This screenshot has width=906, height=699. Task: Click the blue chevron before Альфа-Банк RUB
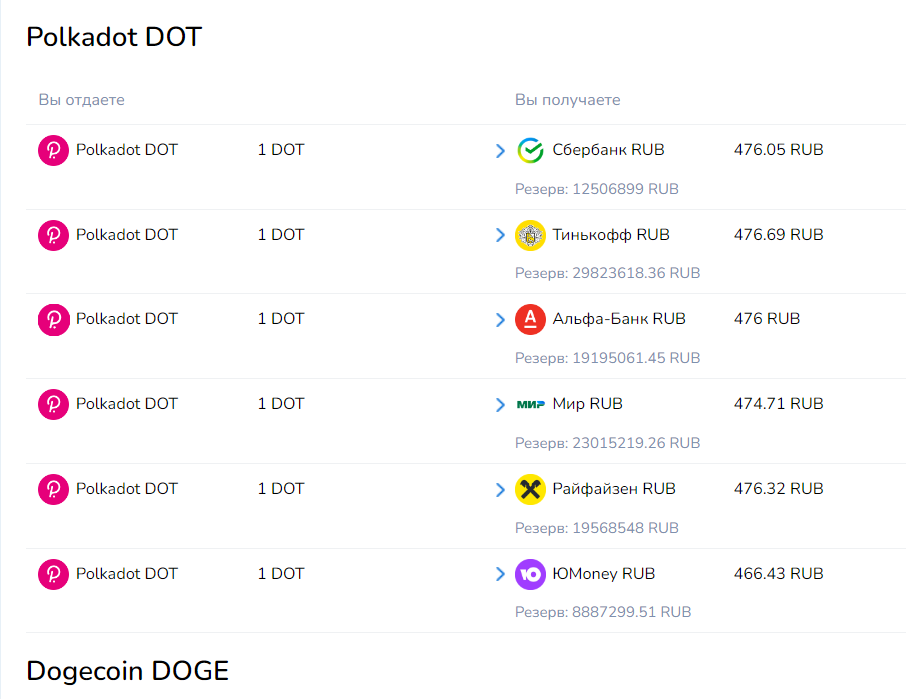[500, 319]
